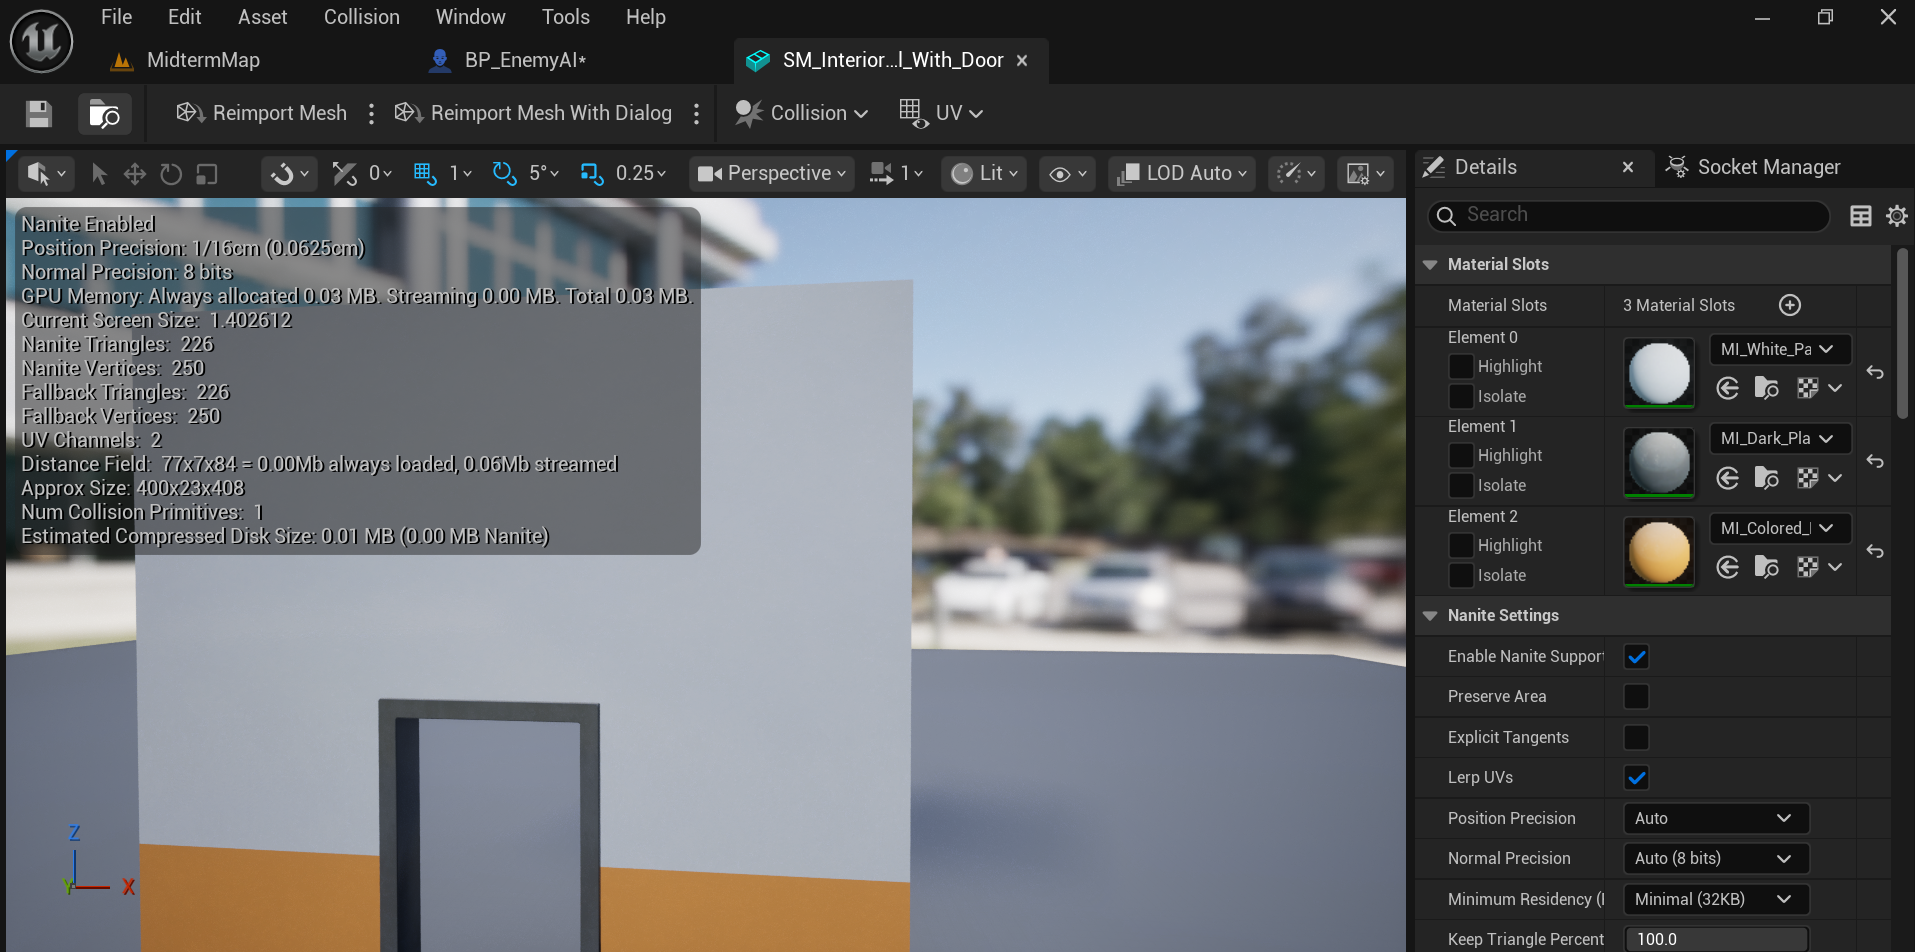
Task: Switch to the Socket Manager tab
Action: click(x=1753, y=168)
